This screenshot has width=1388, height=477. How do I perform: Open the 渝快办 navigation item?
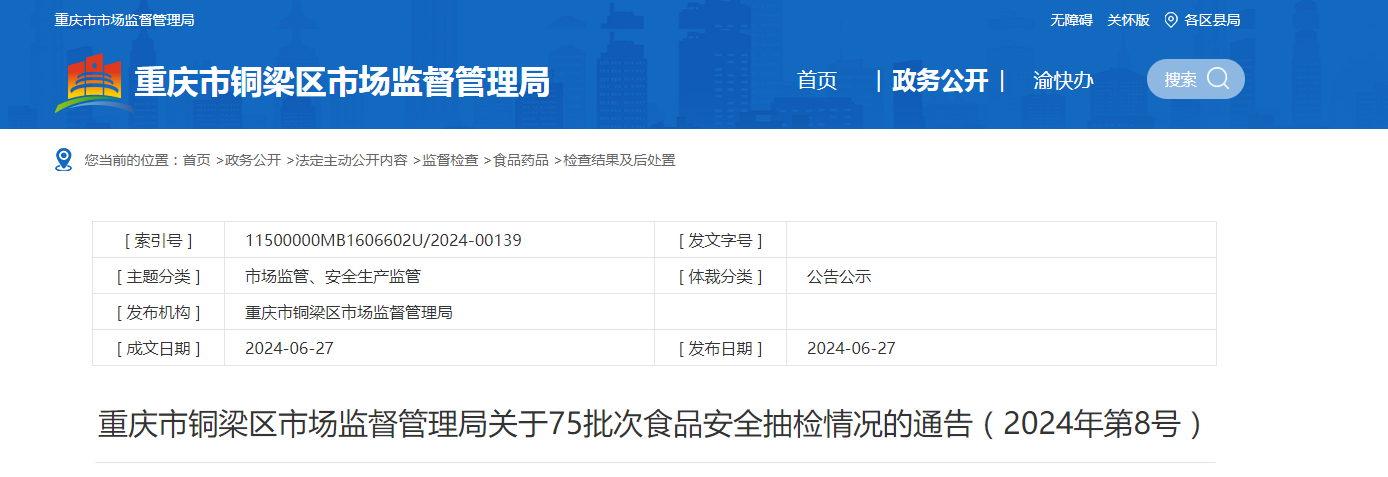(1062, 81)
